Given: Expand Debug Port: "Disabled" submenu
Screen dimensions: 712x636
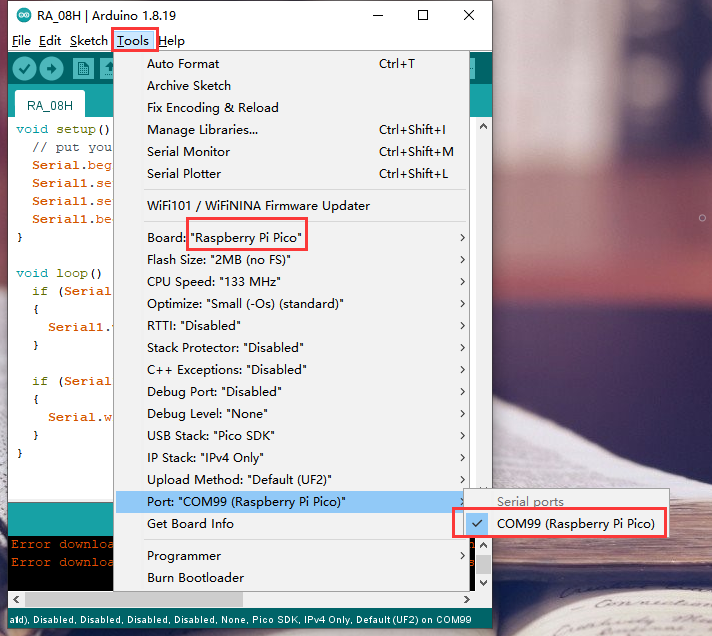Looking at the screenshot, I should [292, 392].
